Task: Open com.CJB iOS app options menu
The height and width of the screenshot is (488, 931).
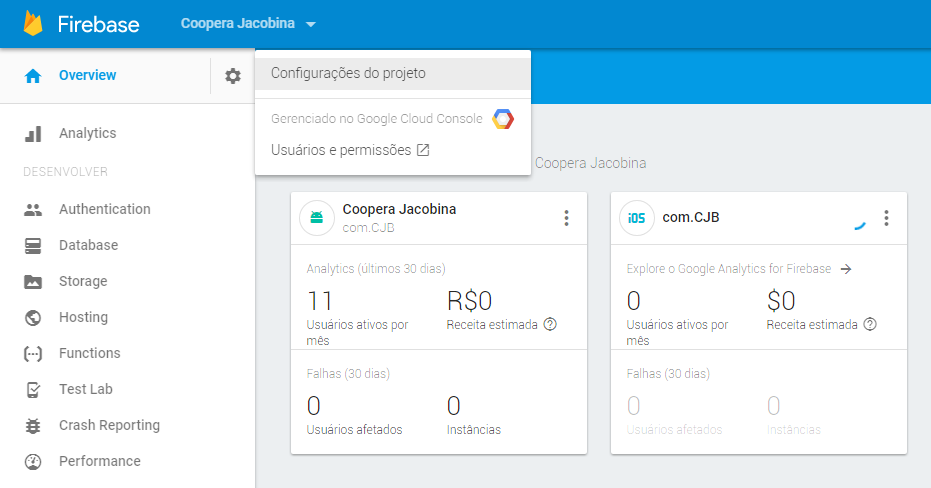Action: [x=885, y=218]
